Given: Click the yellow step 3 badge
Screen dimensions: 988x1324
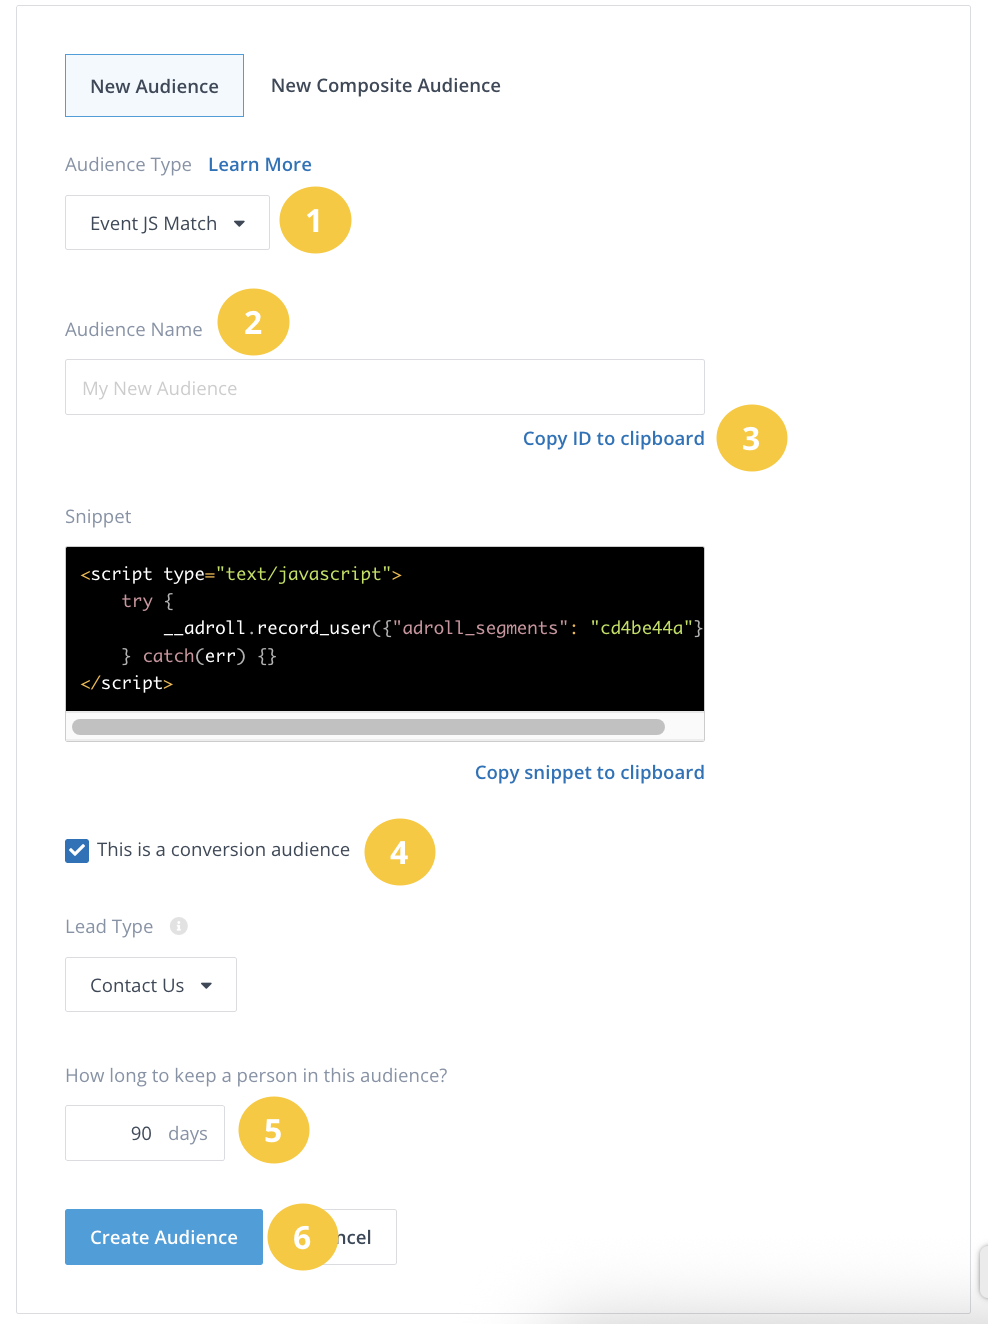Looking at the screenshot, I should click(x=752, y=438).
